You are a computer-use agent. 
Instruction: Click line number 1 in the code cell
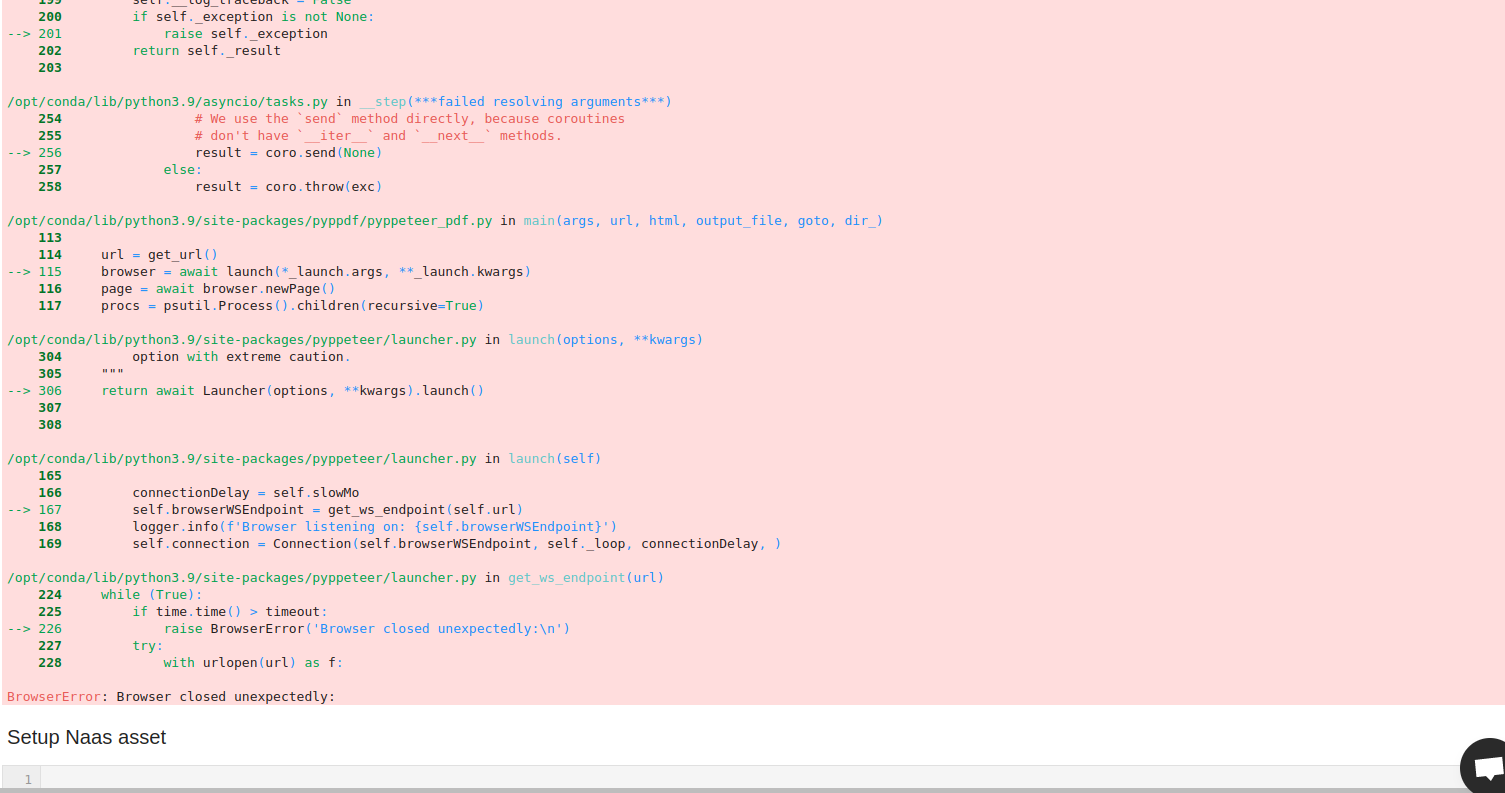point(26,779)
